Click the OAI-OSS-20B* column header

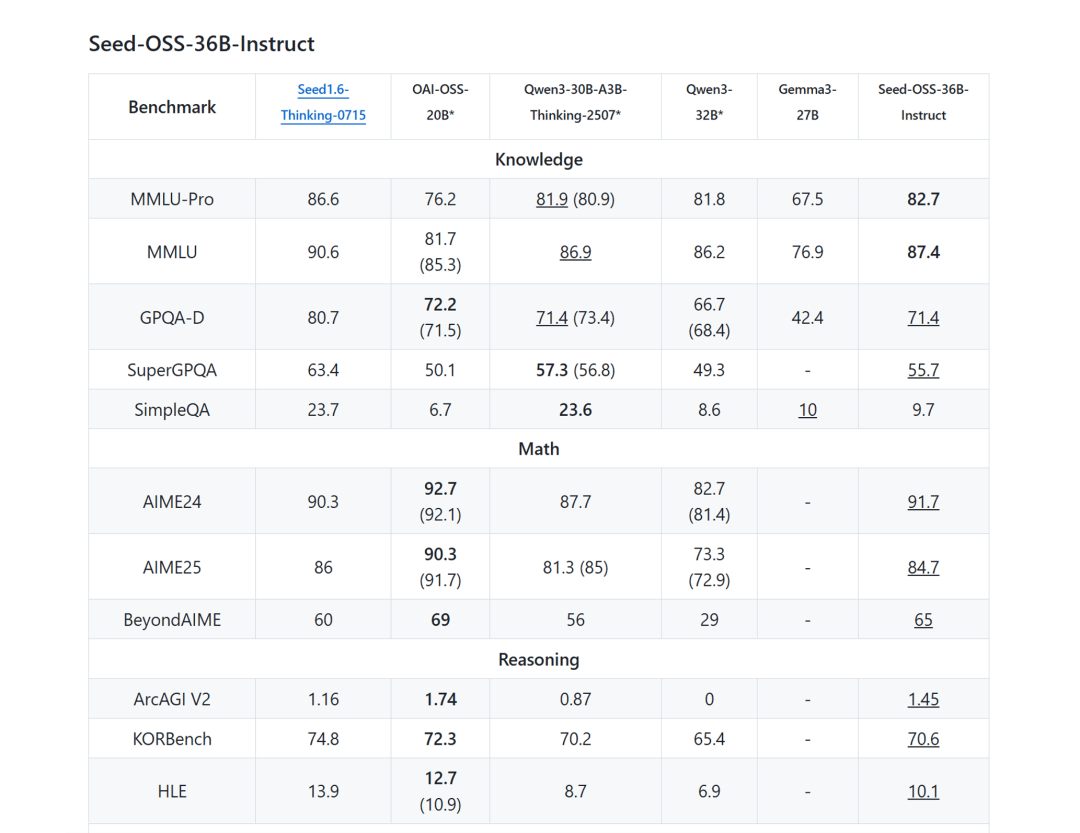440,102
